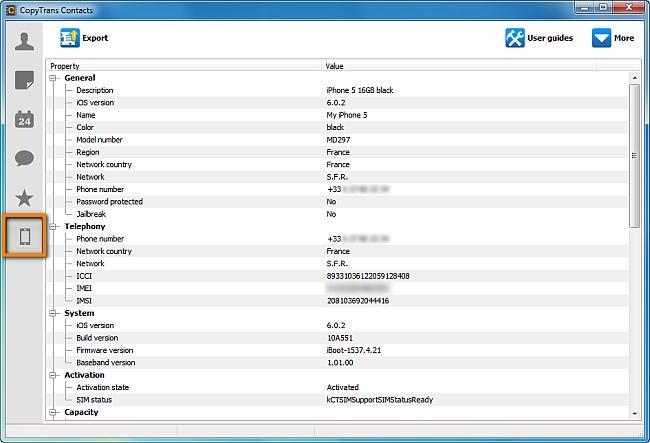
Task: Click the Property column header
Action: coord(184,66)
